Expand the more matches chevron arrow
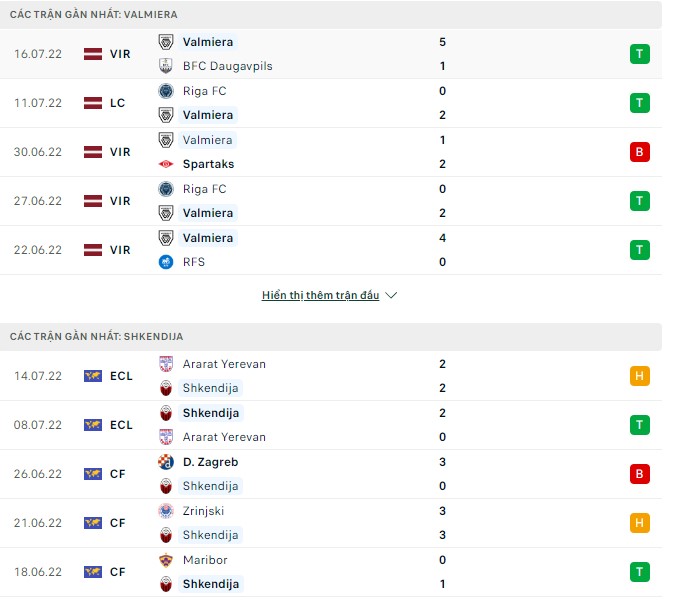This screenshot has width=673, height=600. pos(391,296)
